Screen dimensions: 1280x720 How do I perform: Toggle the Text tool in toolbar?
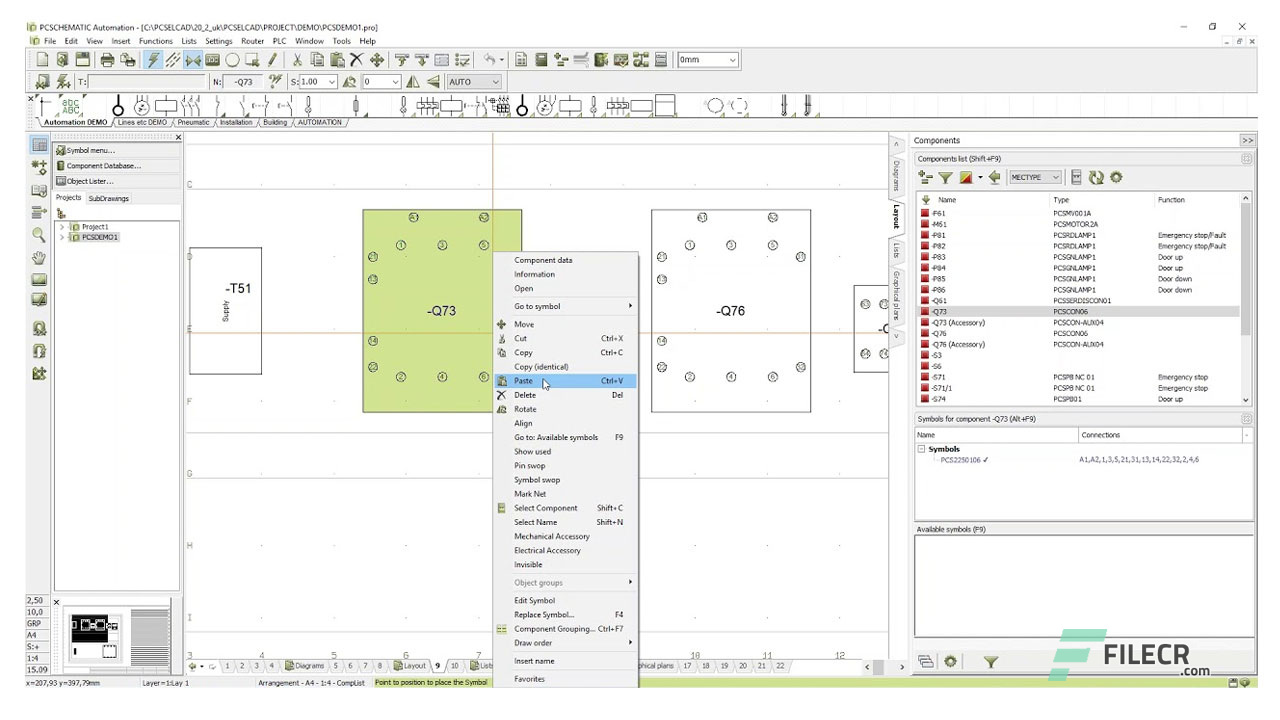212,60
